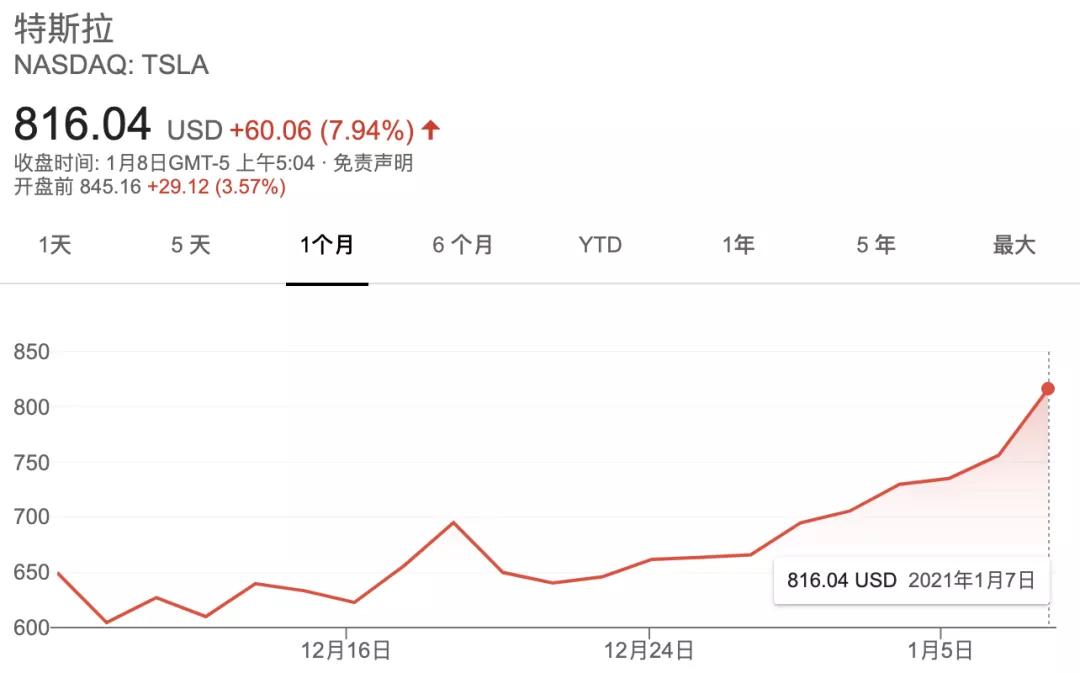Select the 1天 time range tab
The height and width of the screenshot is (673, 1080).
click(x=55, y=244)
